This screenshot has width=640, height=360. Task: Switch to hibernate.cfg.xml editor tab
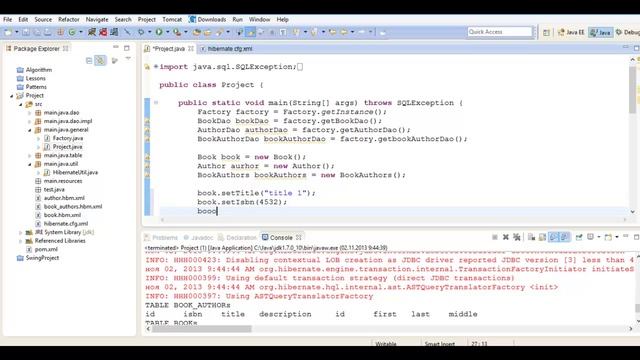pos(227,49)
